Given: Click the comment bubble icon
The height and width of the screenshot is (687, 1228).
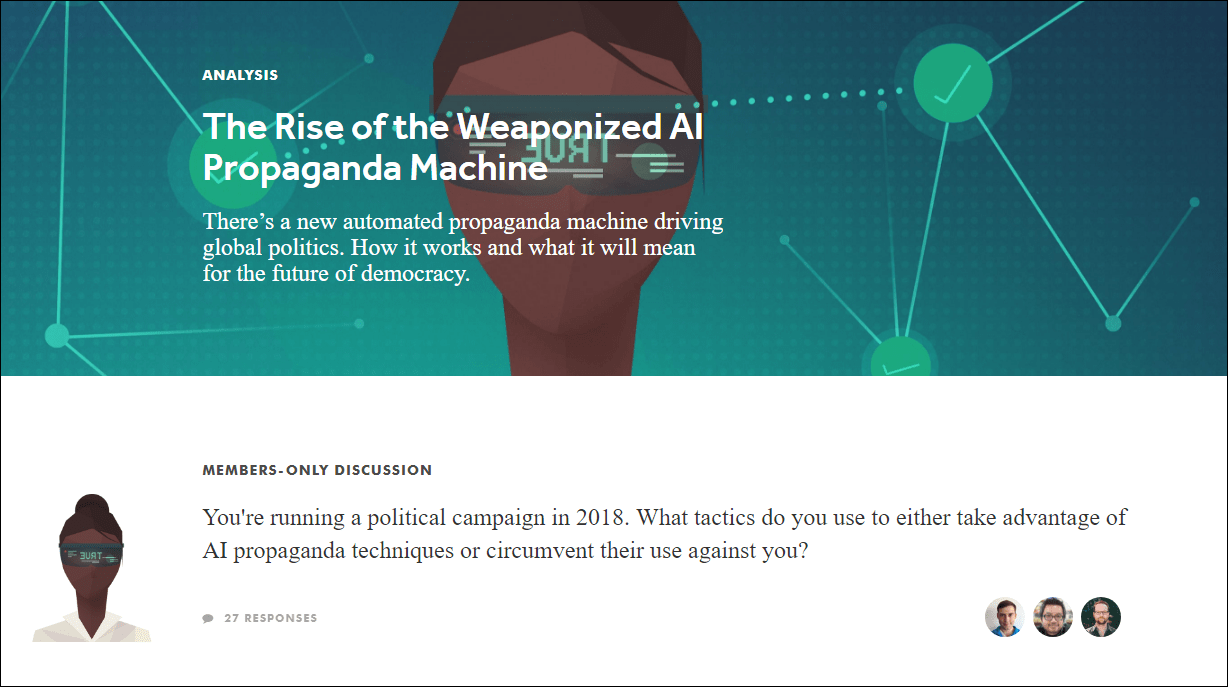Looking at the screenshot, I should (208, 618).
